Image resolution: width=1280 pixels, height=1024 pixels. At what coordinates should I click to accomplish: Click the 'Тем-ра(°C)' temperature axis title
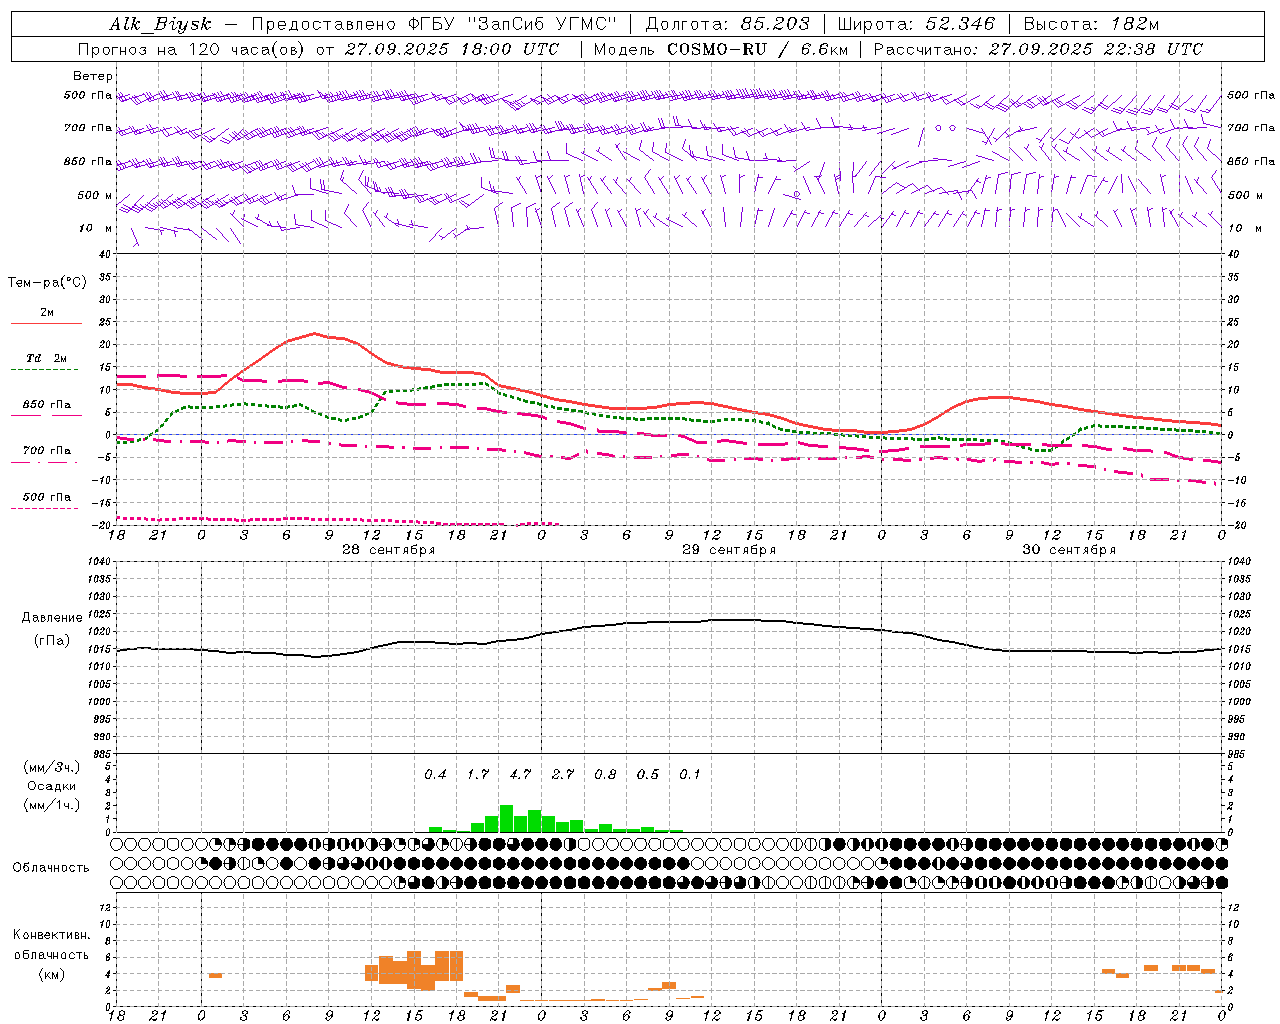[x=47, y=283]
